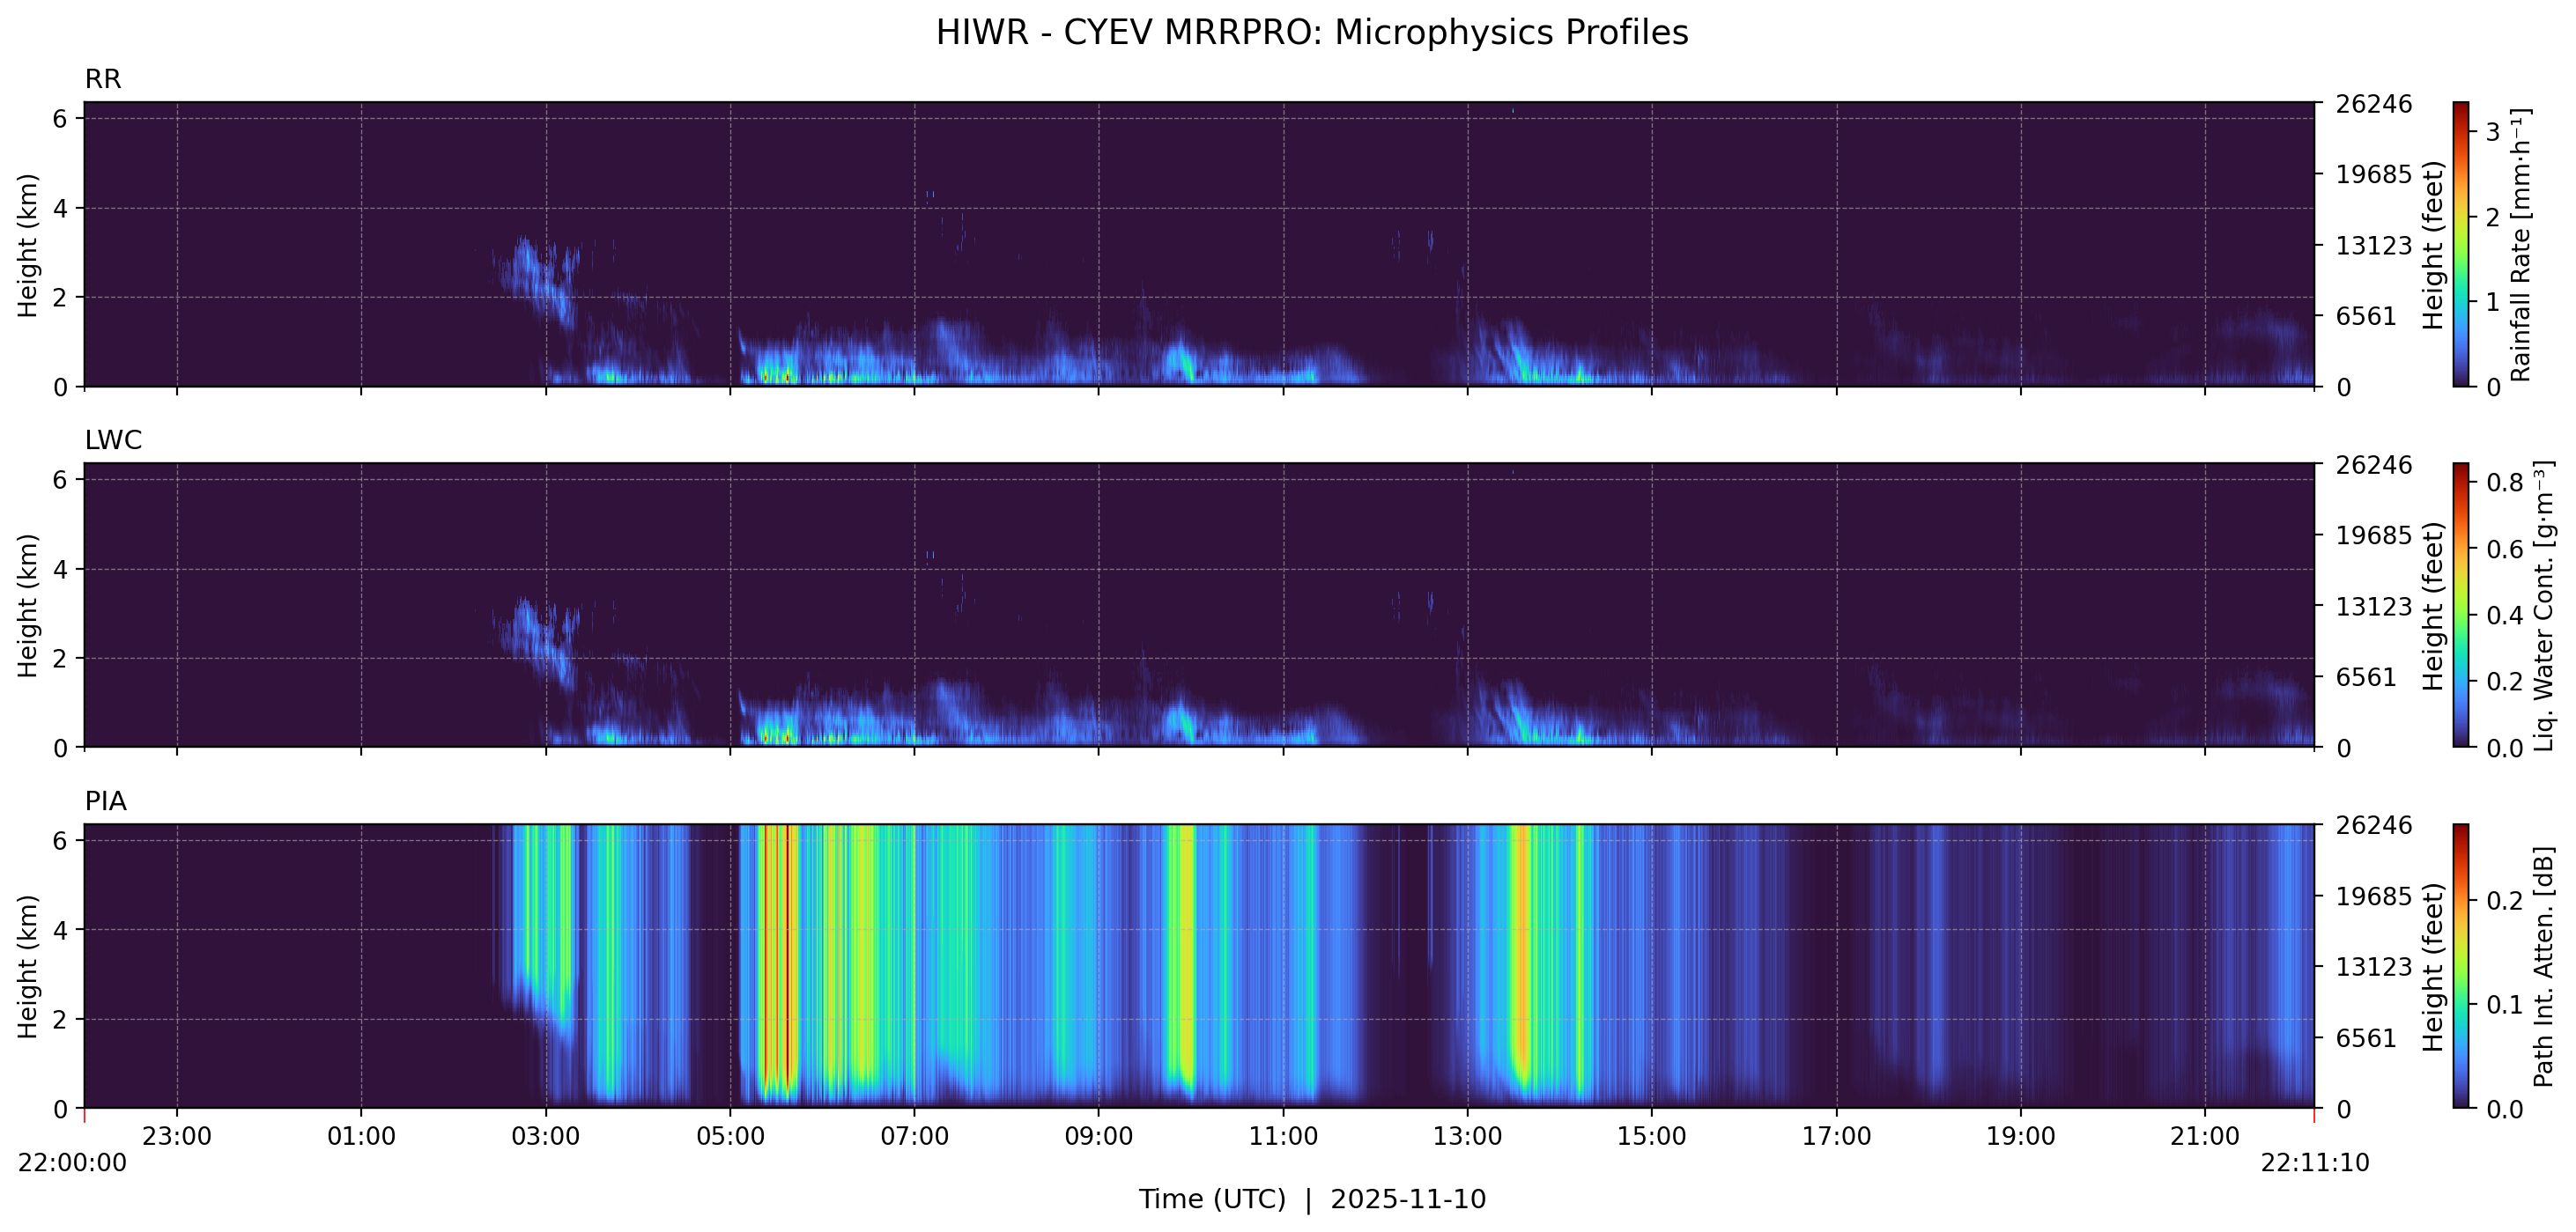Click the LWC panel title label
2576x1232 pixels.
[x=113, y=440]
